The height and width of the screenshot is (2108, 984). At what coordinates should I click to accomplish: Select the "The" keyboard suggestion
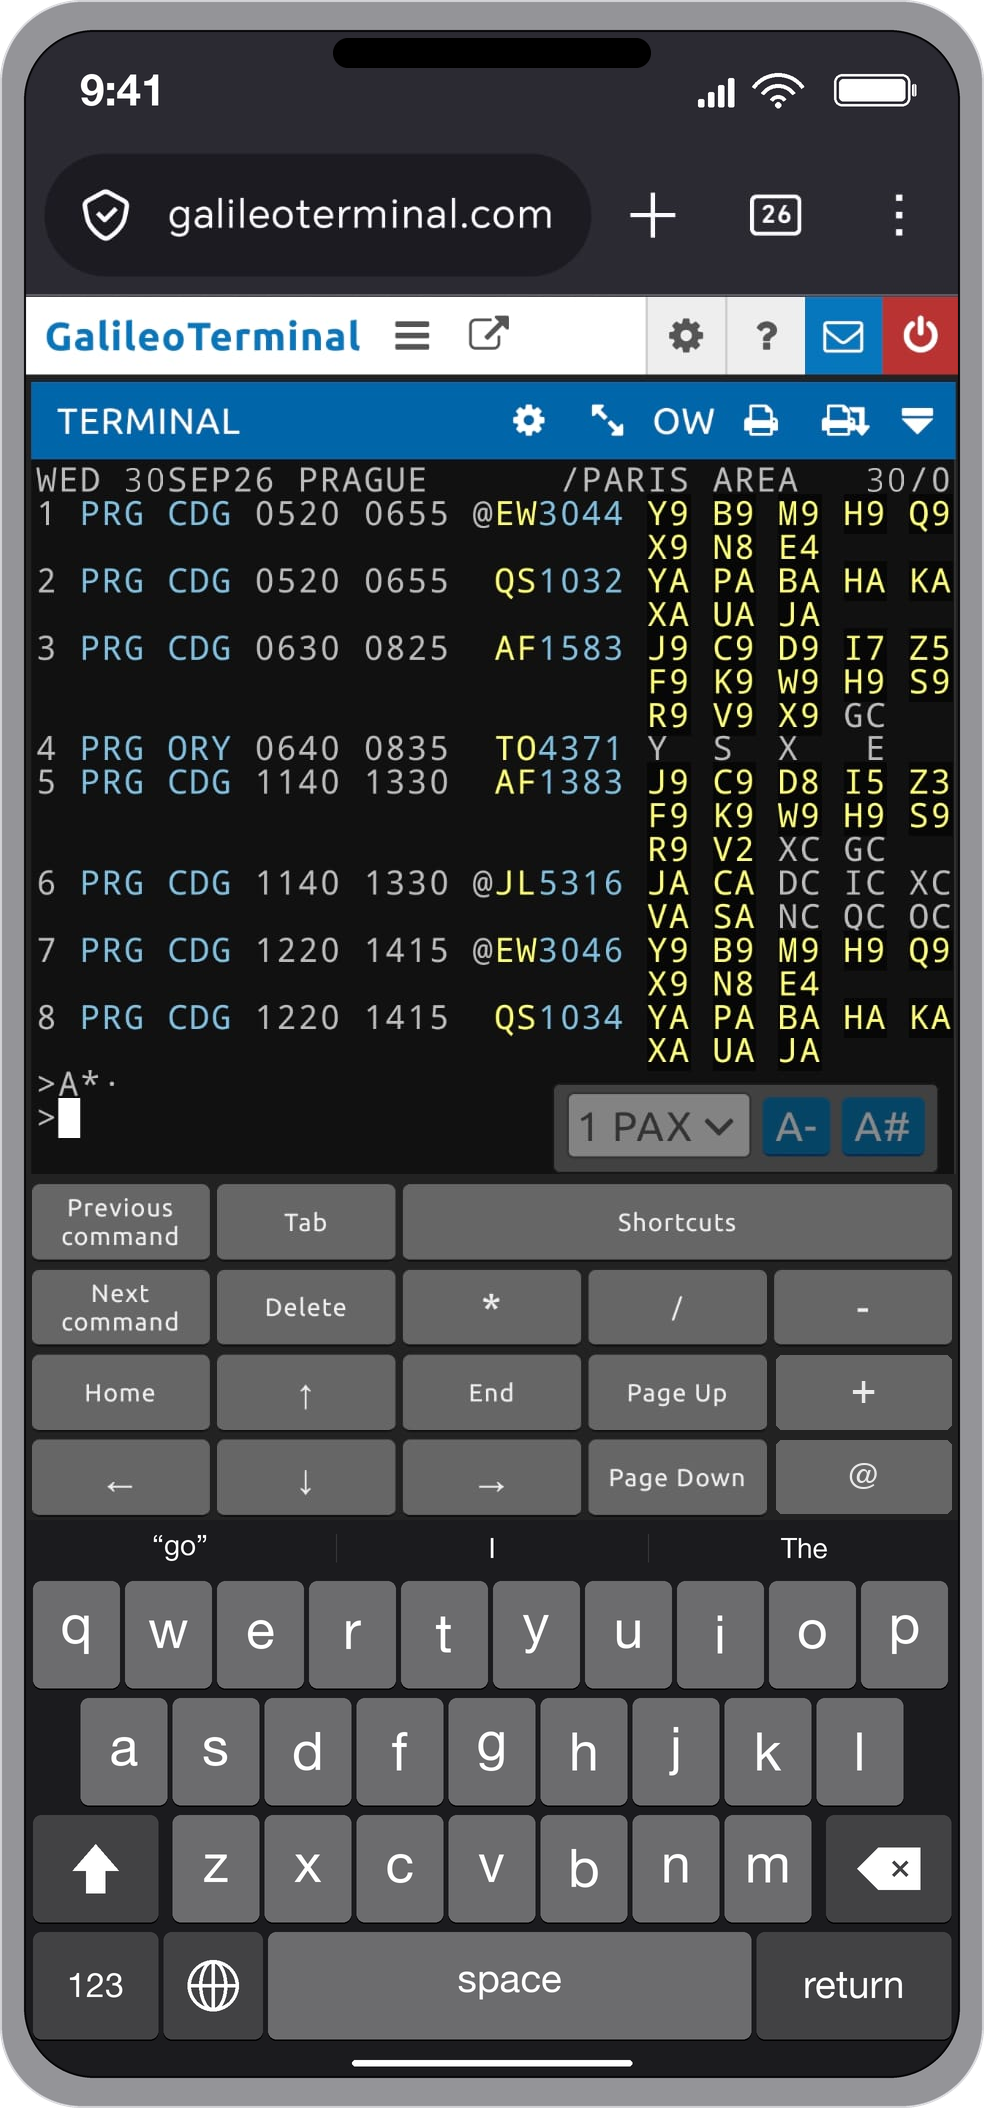pos(803,1548)
